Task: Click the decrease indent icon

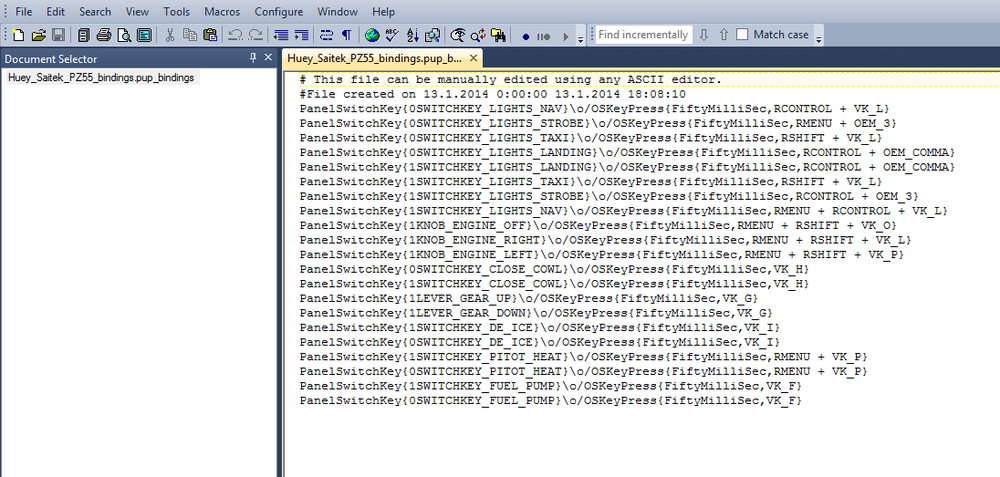Action: point(280,35)
